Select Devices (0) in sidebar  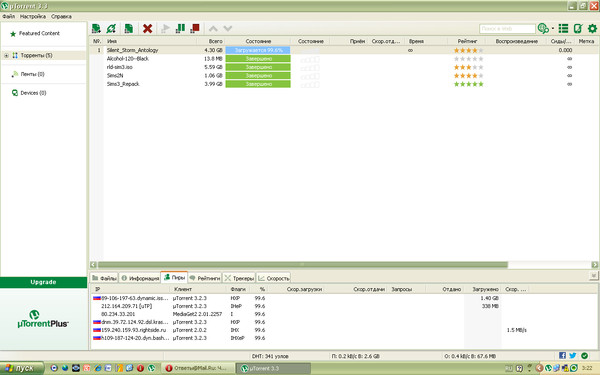33,93
